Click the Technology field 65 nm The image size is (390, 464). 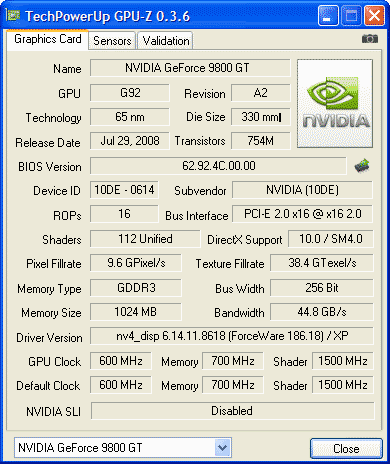point(130,117)
